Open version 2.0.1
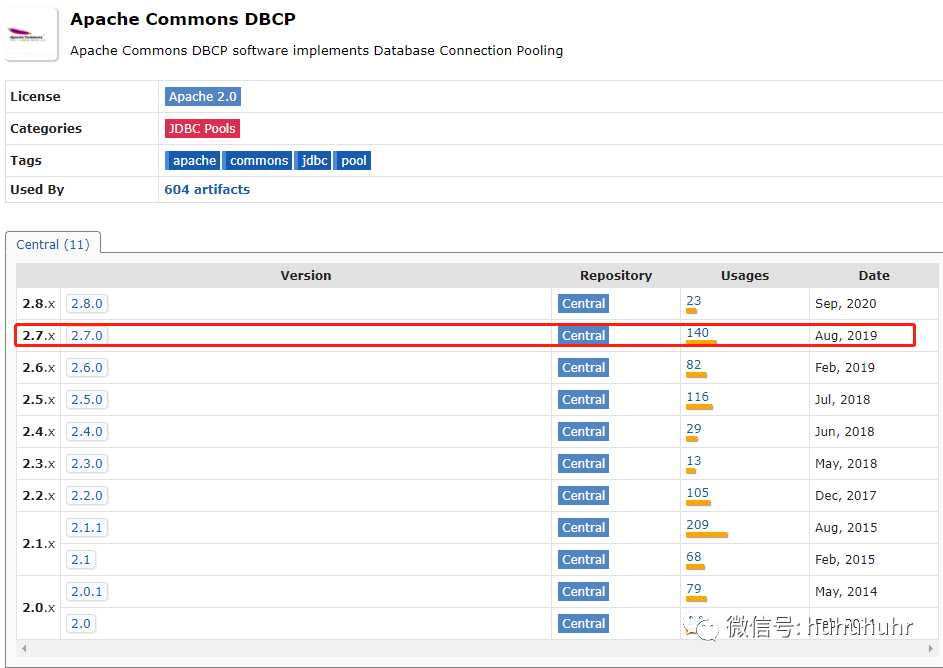 tap(87, 592)
